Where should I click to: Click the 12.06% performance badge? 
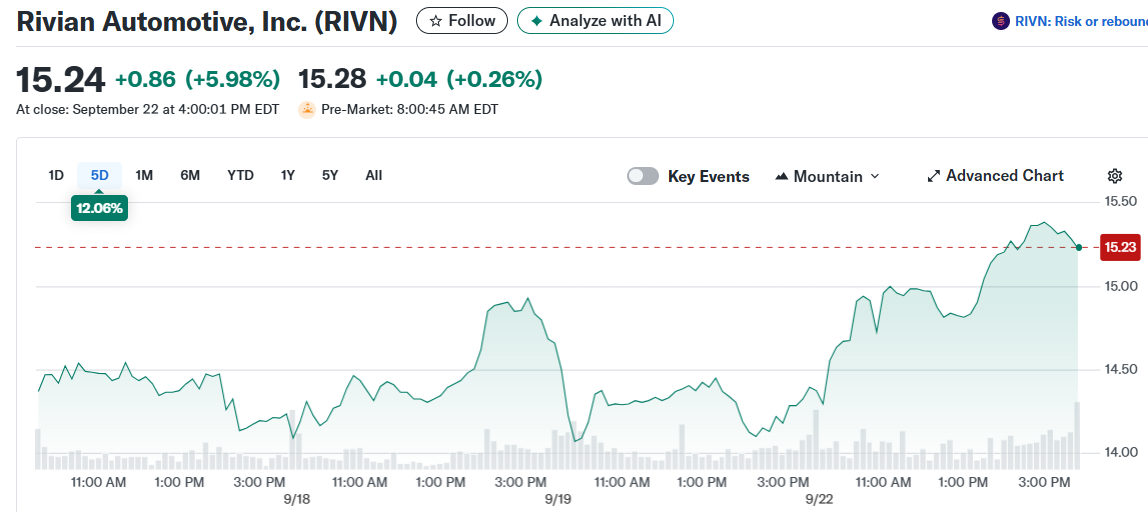[x=100, y=208]
